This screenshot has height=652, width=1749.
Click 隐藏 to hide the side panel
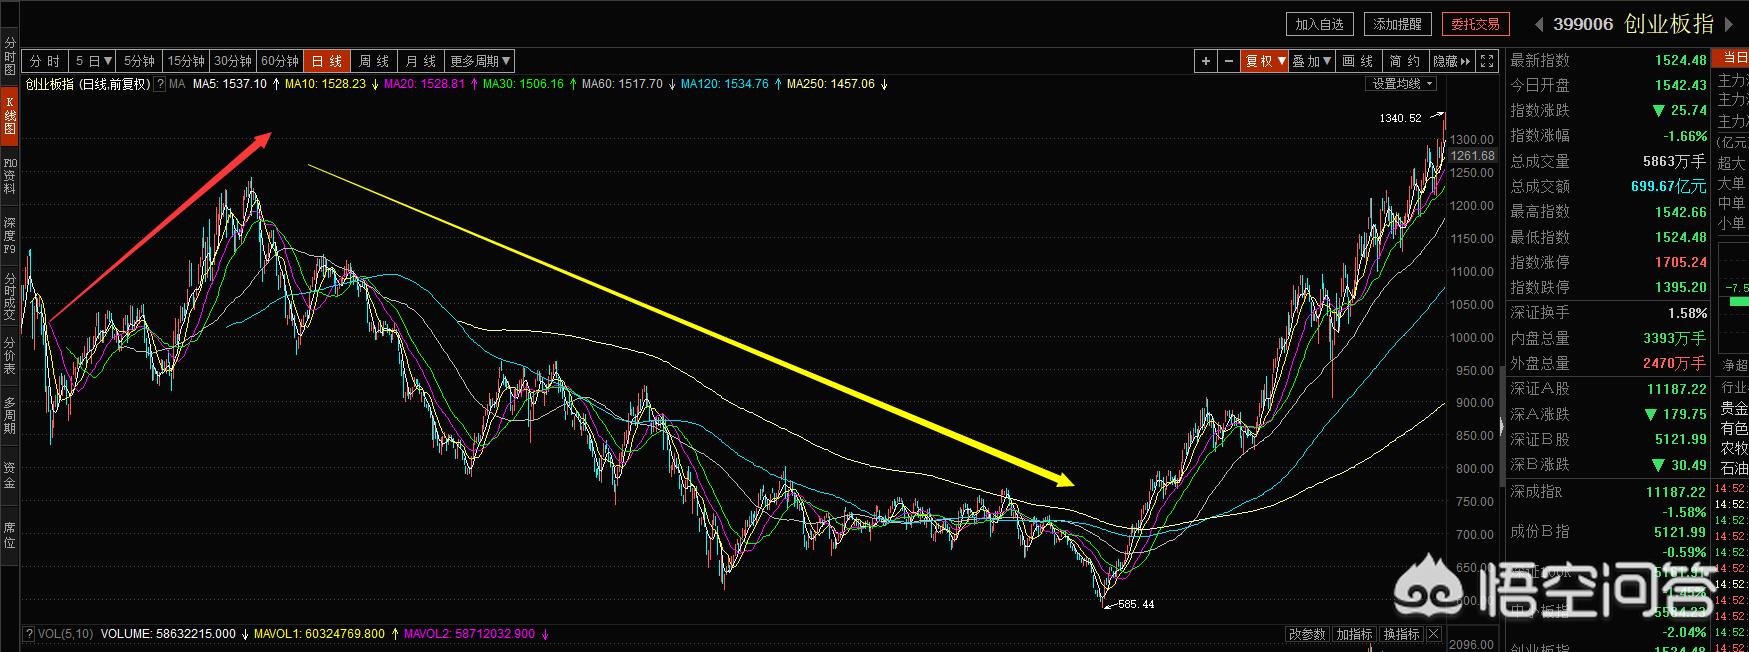pyautogui.click(x=1452, y=61)
